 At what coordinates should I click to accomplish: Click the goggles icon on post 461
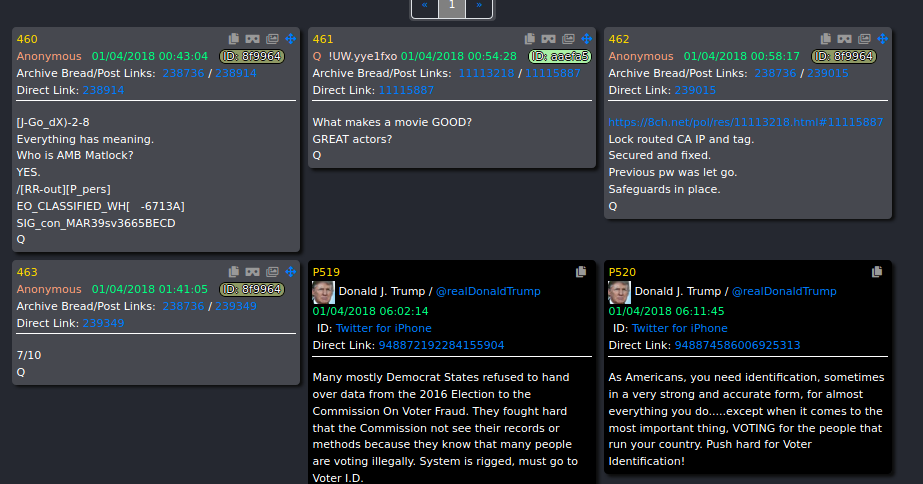pos(549,39)
